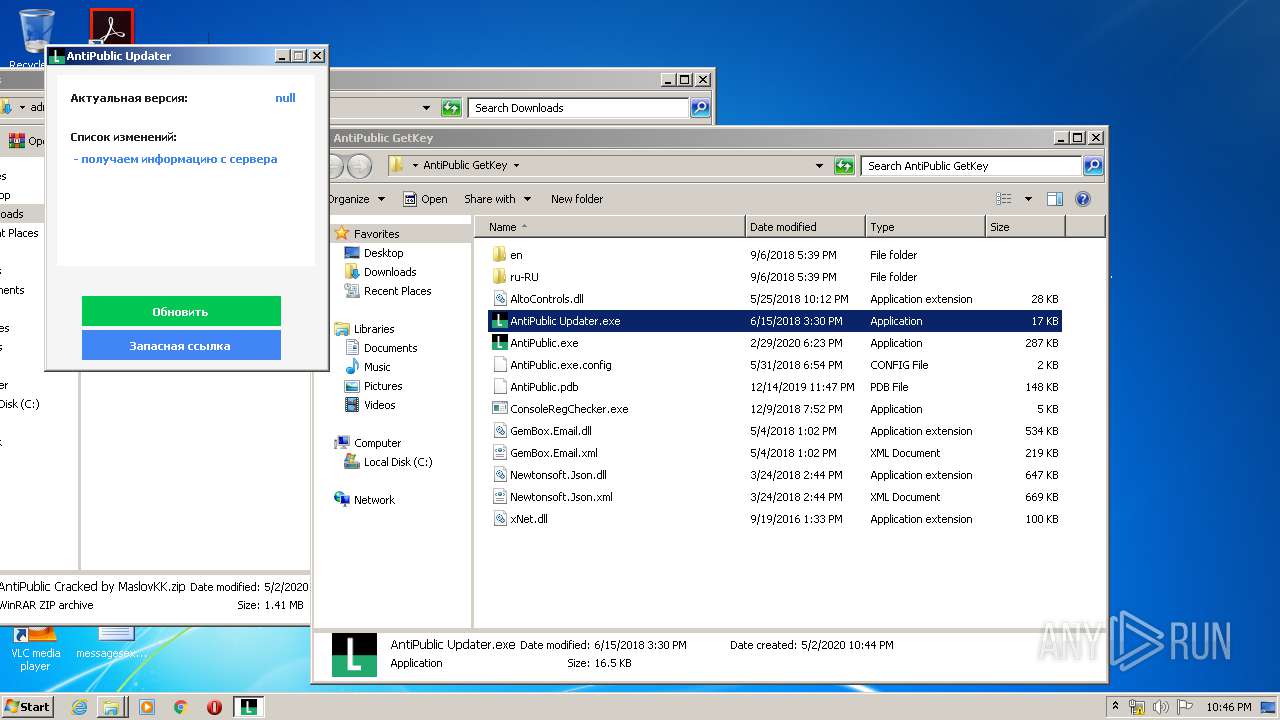Open Recent Places in navigation pane
The image size is (1280, 720).
point(397,291)
